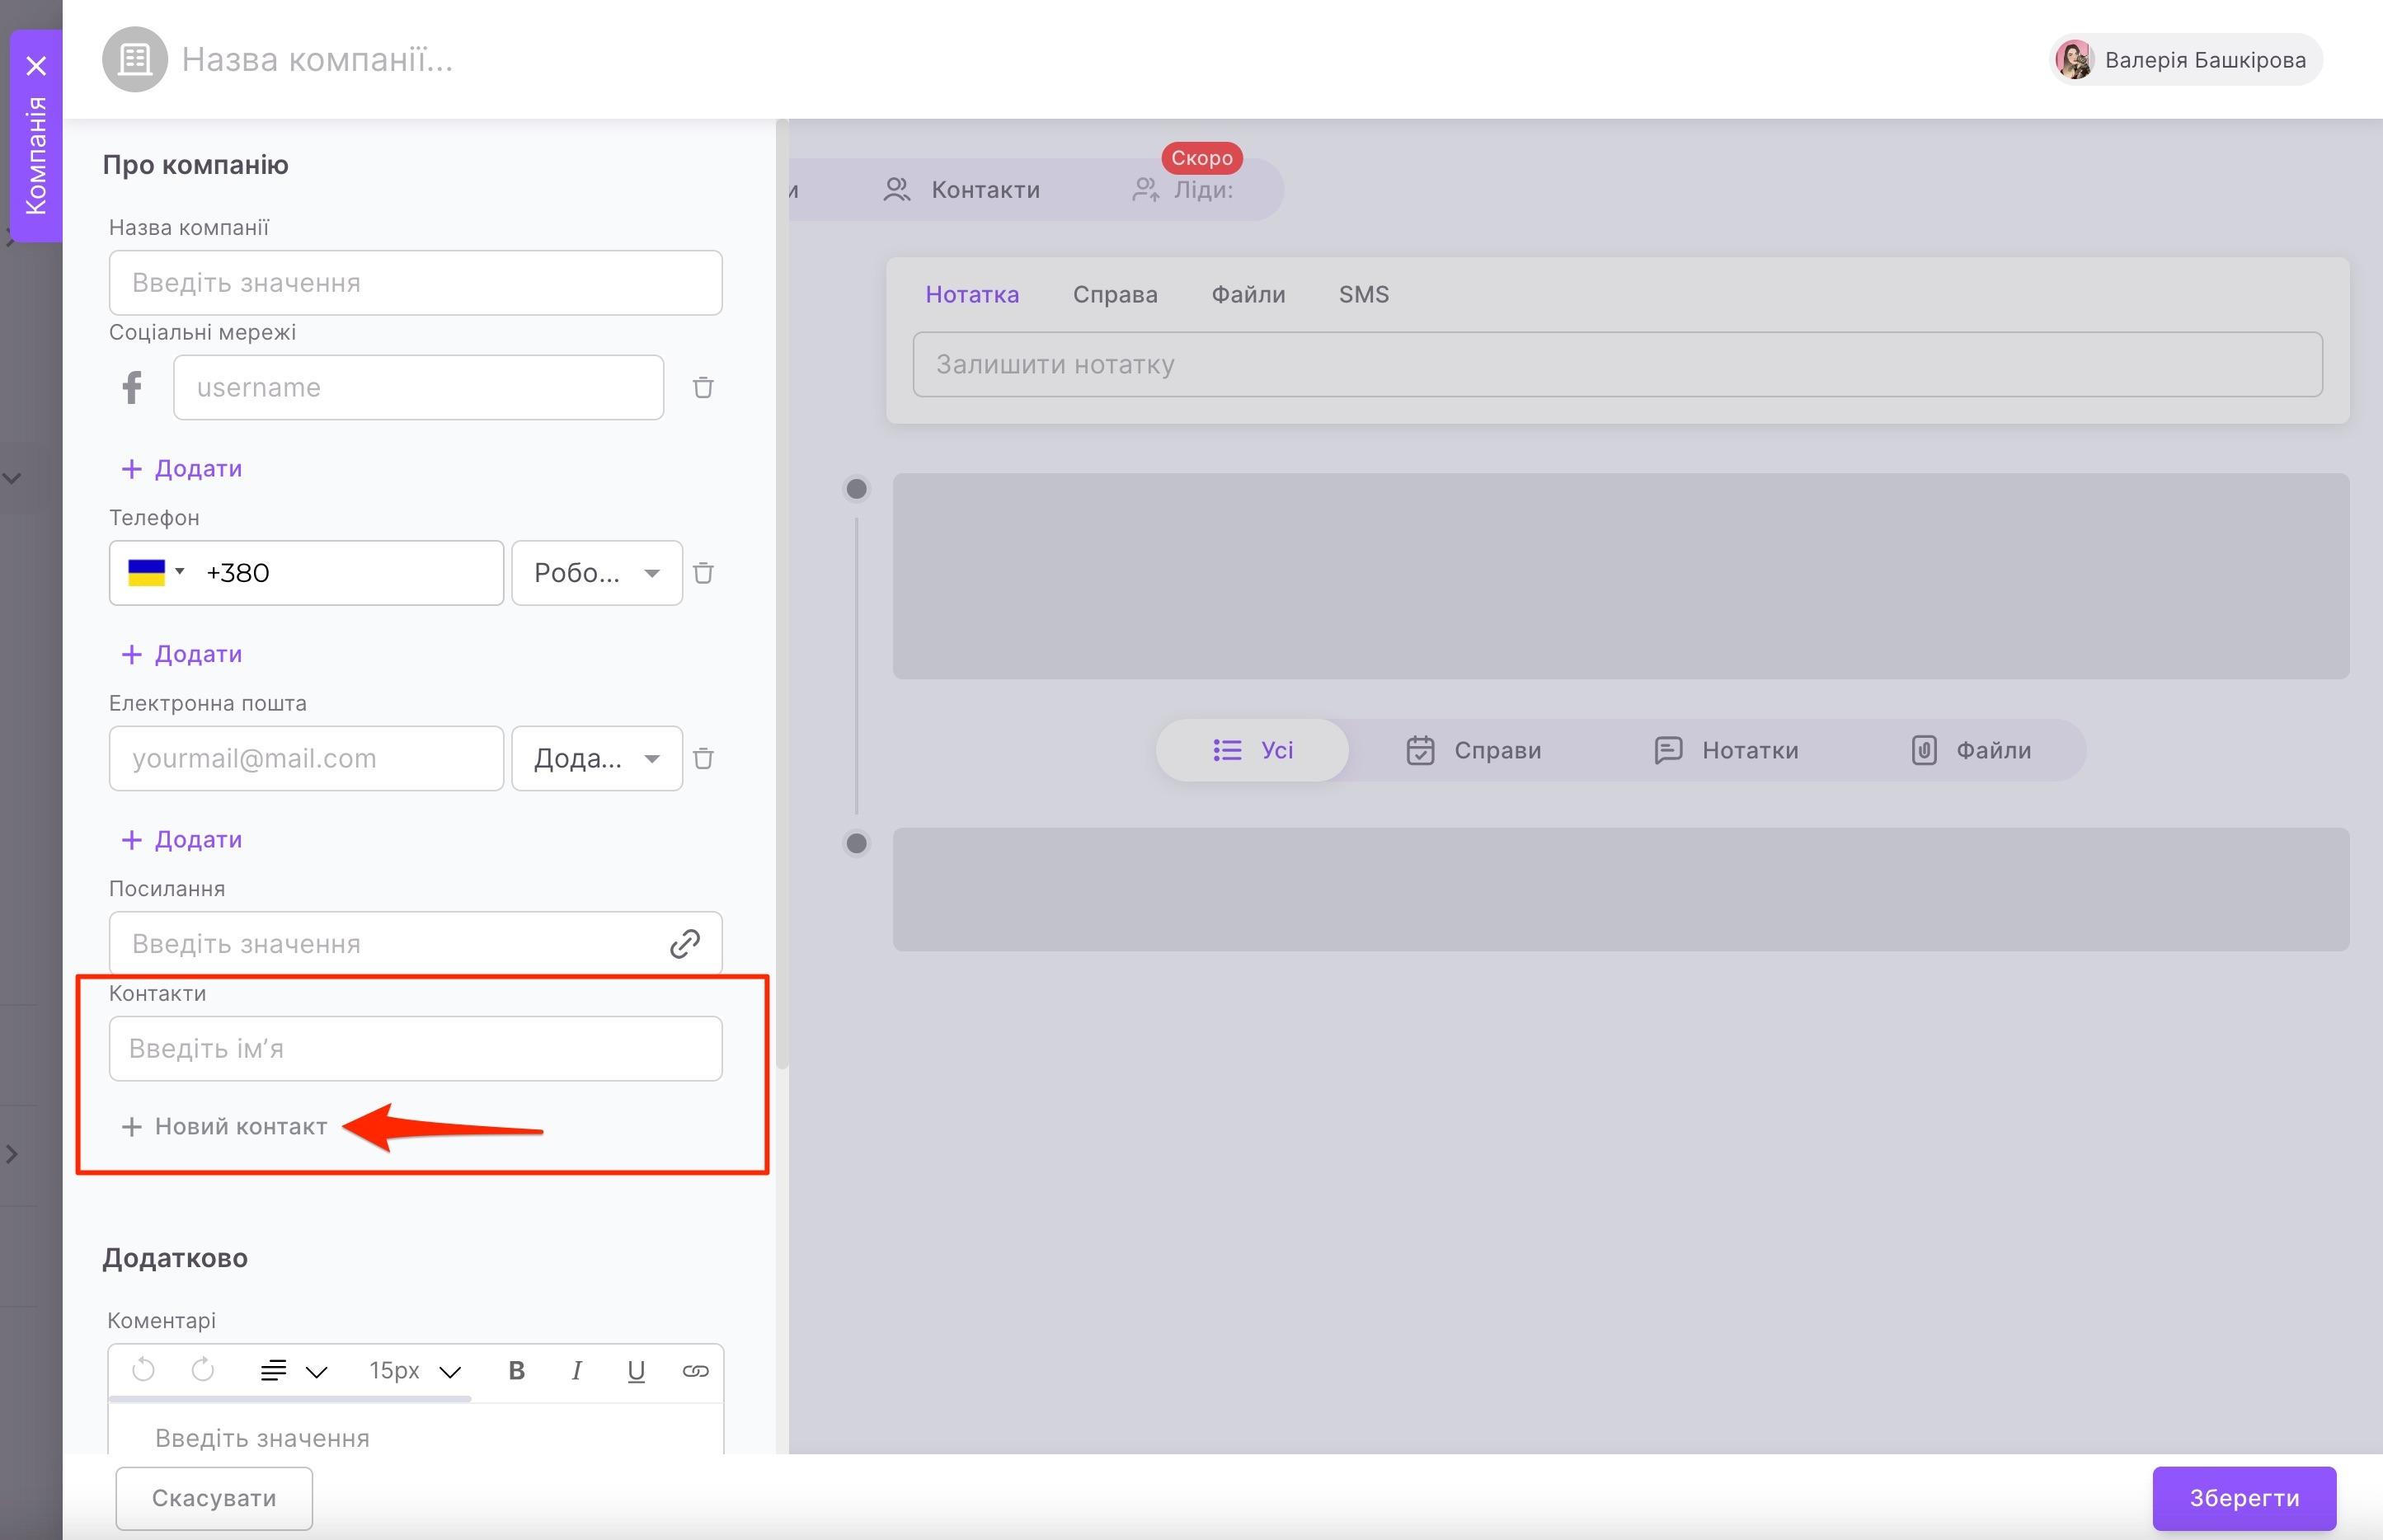The height and width of the screenshot is (1540, 2383).
Task: Toggle italic formatting in comments
Action: coord(576,1370)
